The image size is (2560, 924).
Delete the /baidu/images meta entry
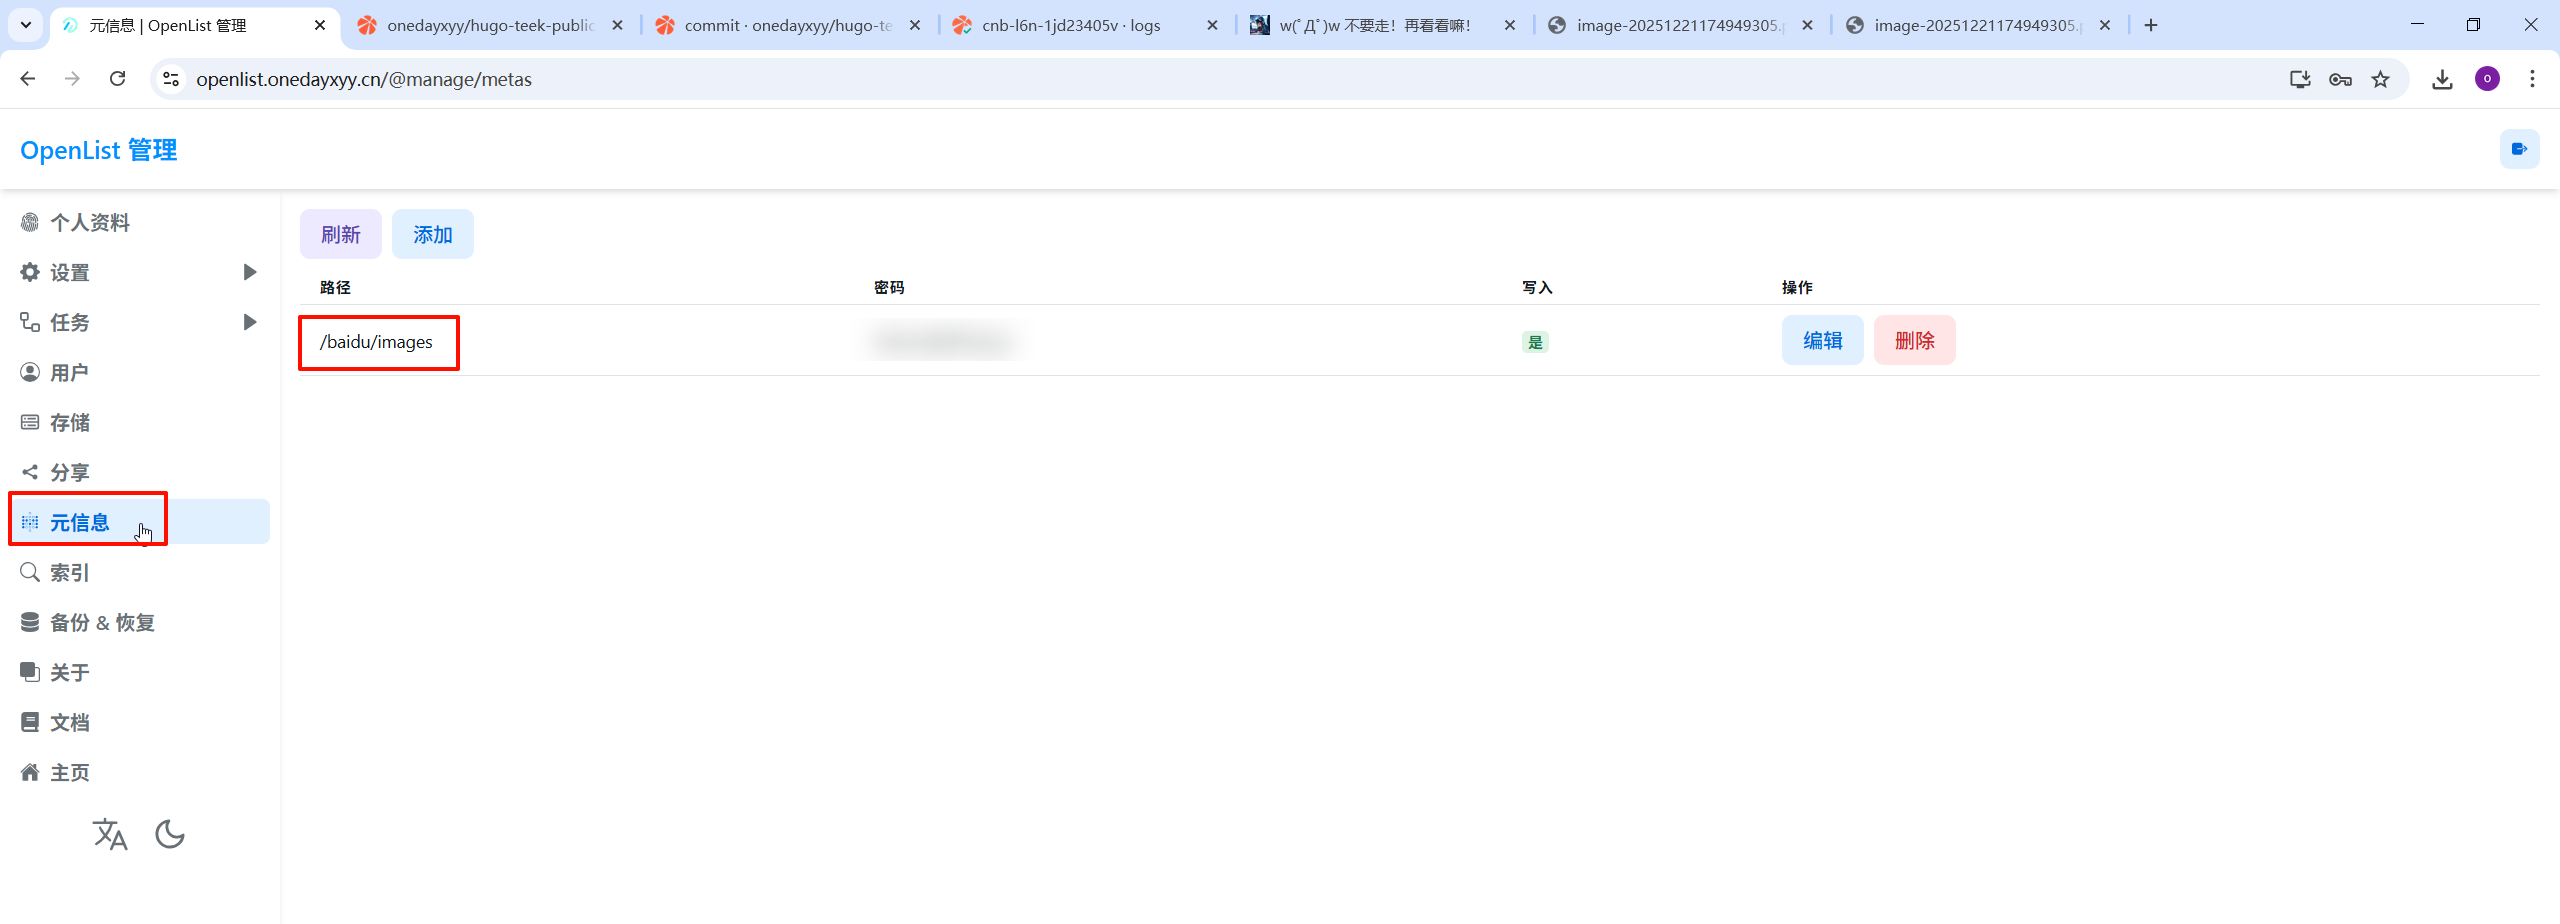1914,341
